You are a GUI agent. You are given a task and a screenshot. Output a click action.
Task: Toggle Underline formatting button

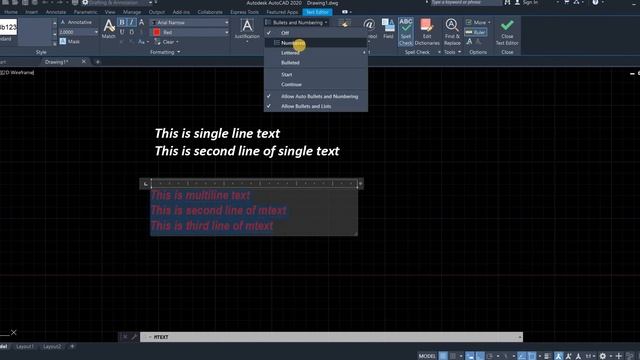[122, 32]
